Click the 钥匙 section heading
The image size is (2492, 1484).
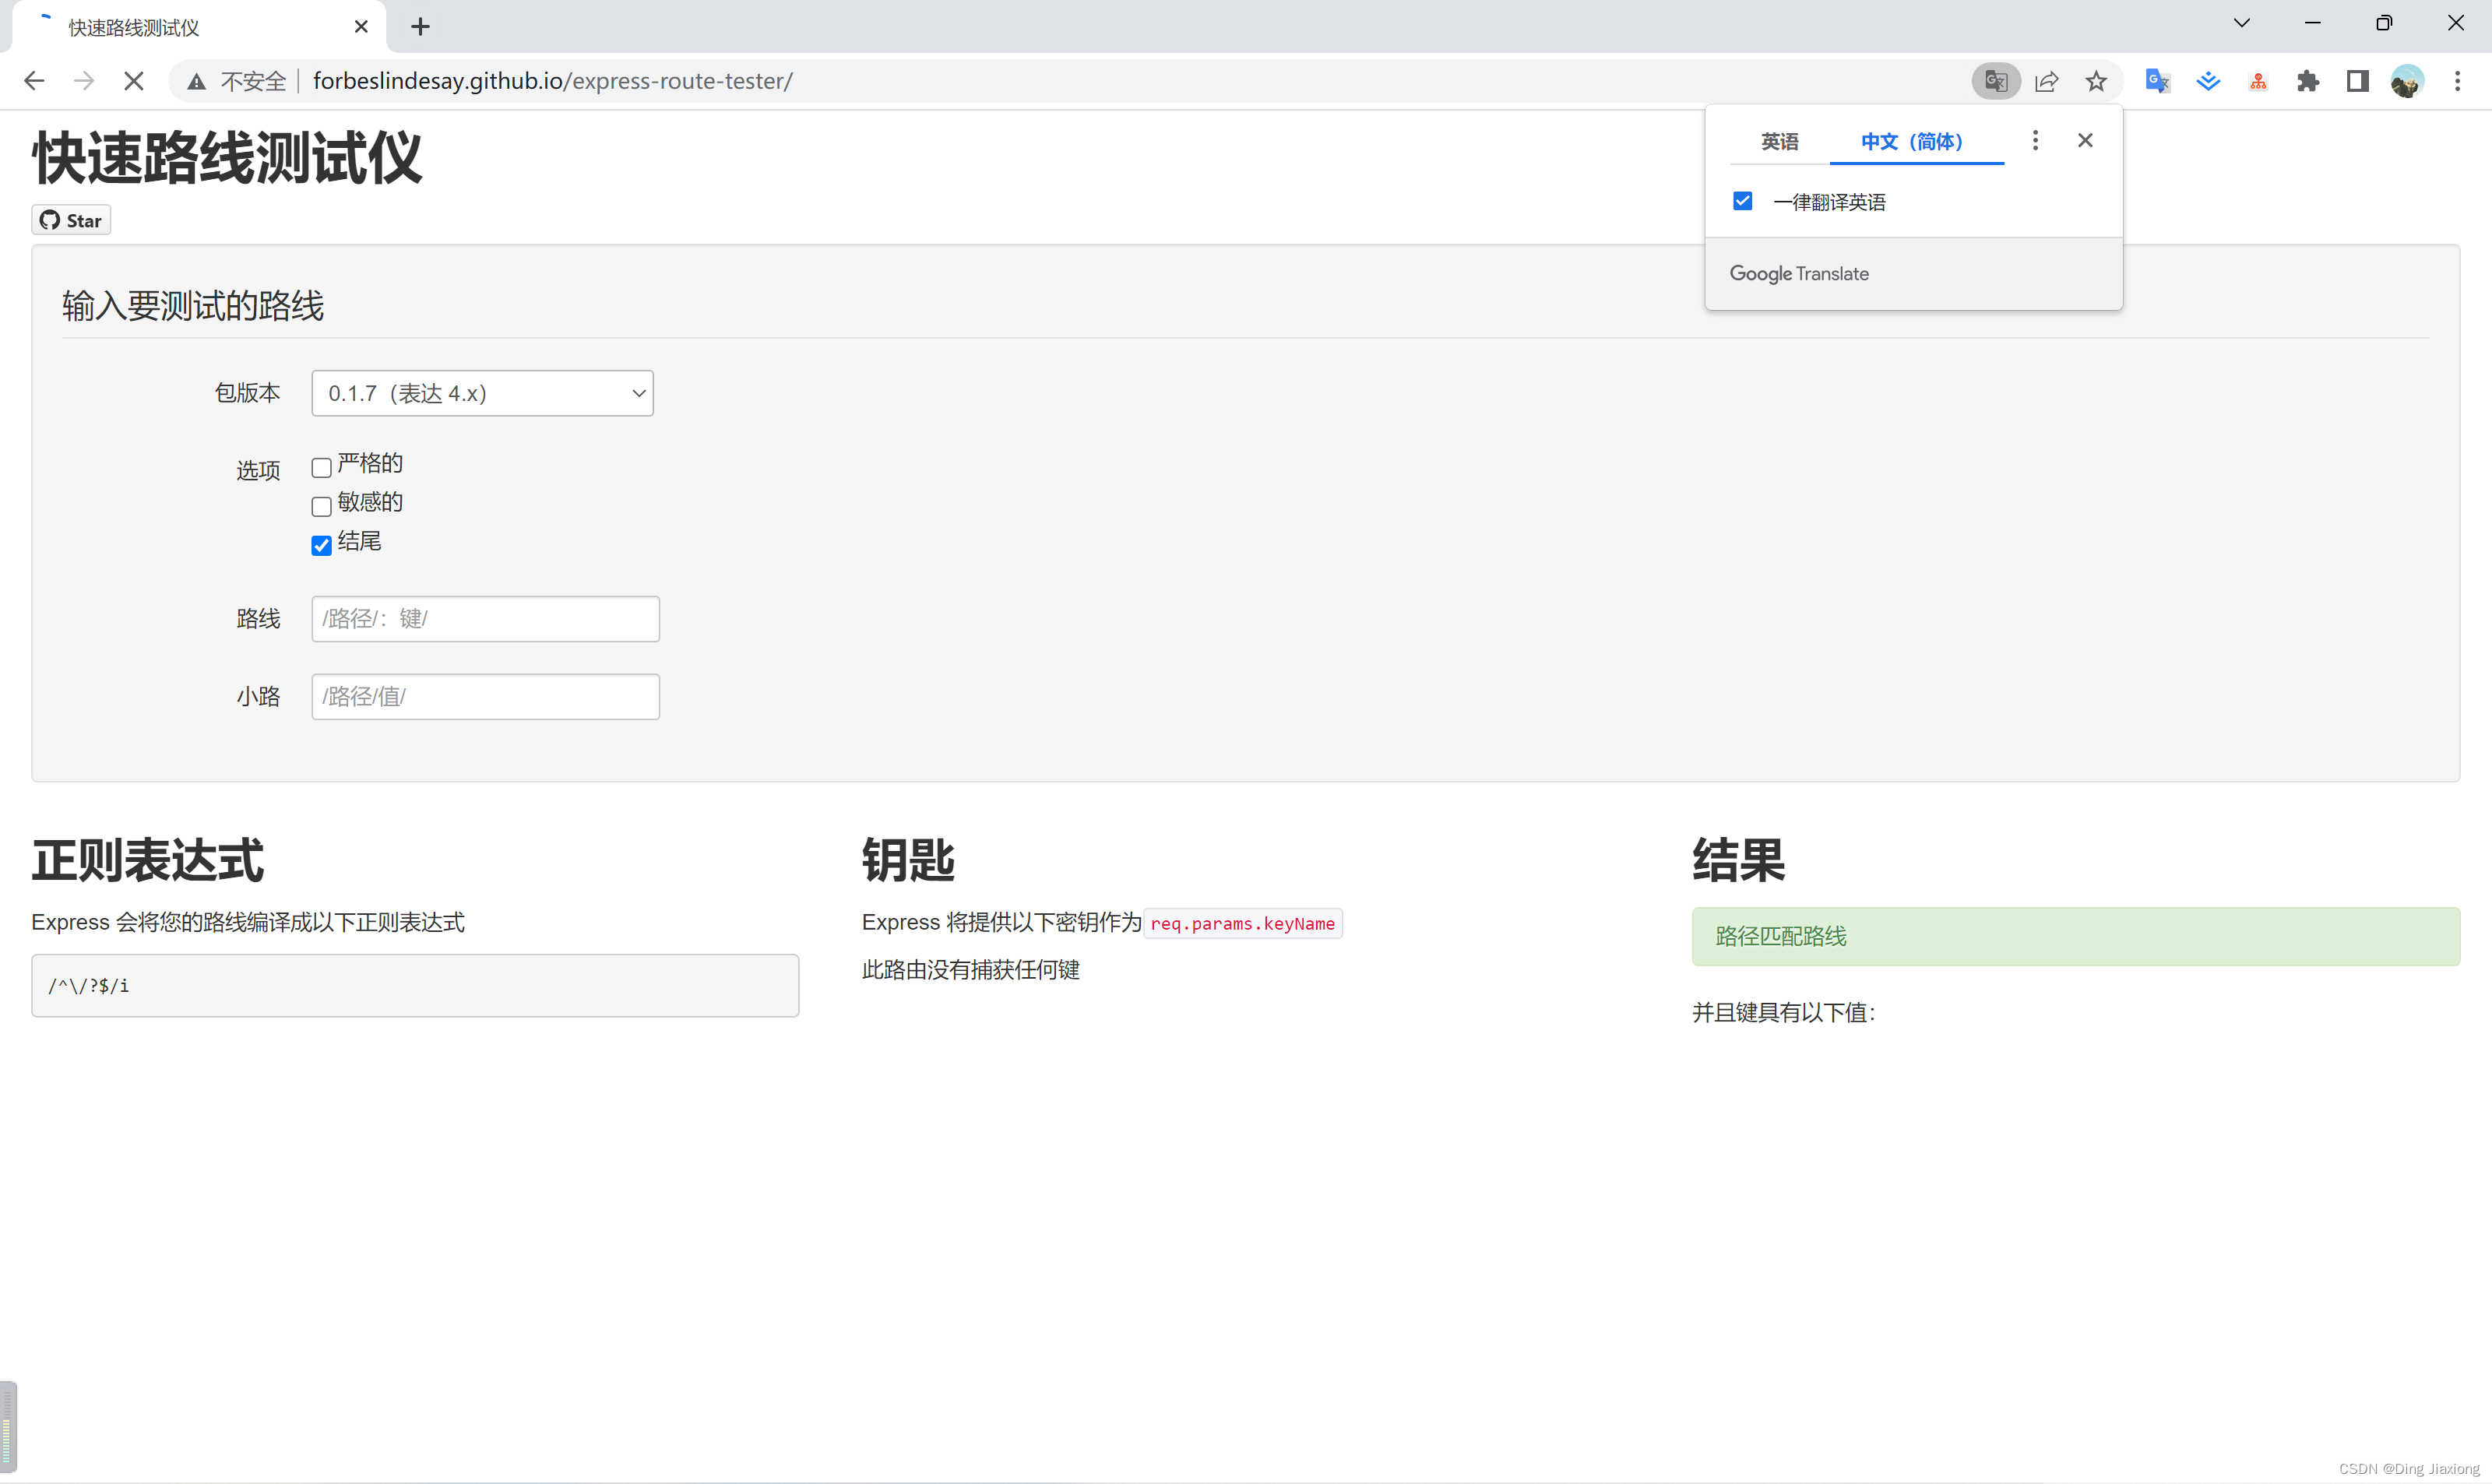(908, 860)
